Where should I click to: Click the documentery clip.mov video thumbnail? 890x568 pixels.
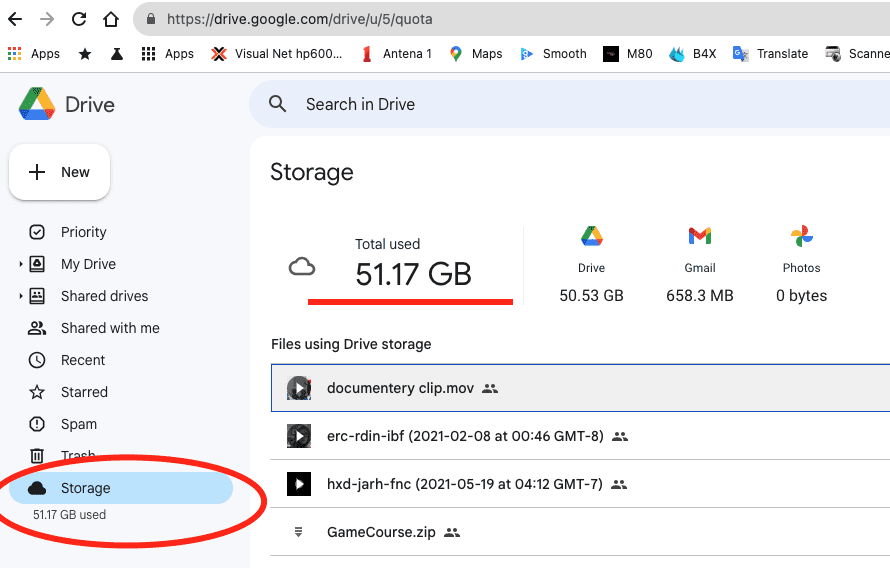pyautogui.click(x=299, y=388)
